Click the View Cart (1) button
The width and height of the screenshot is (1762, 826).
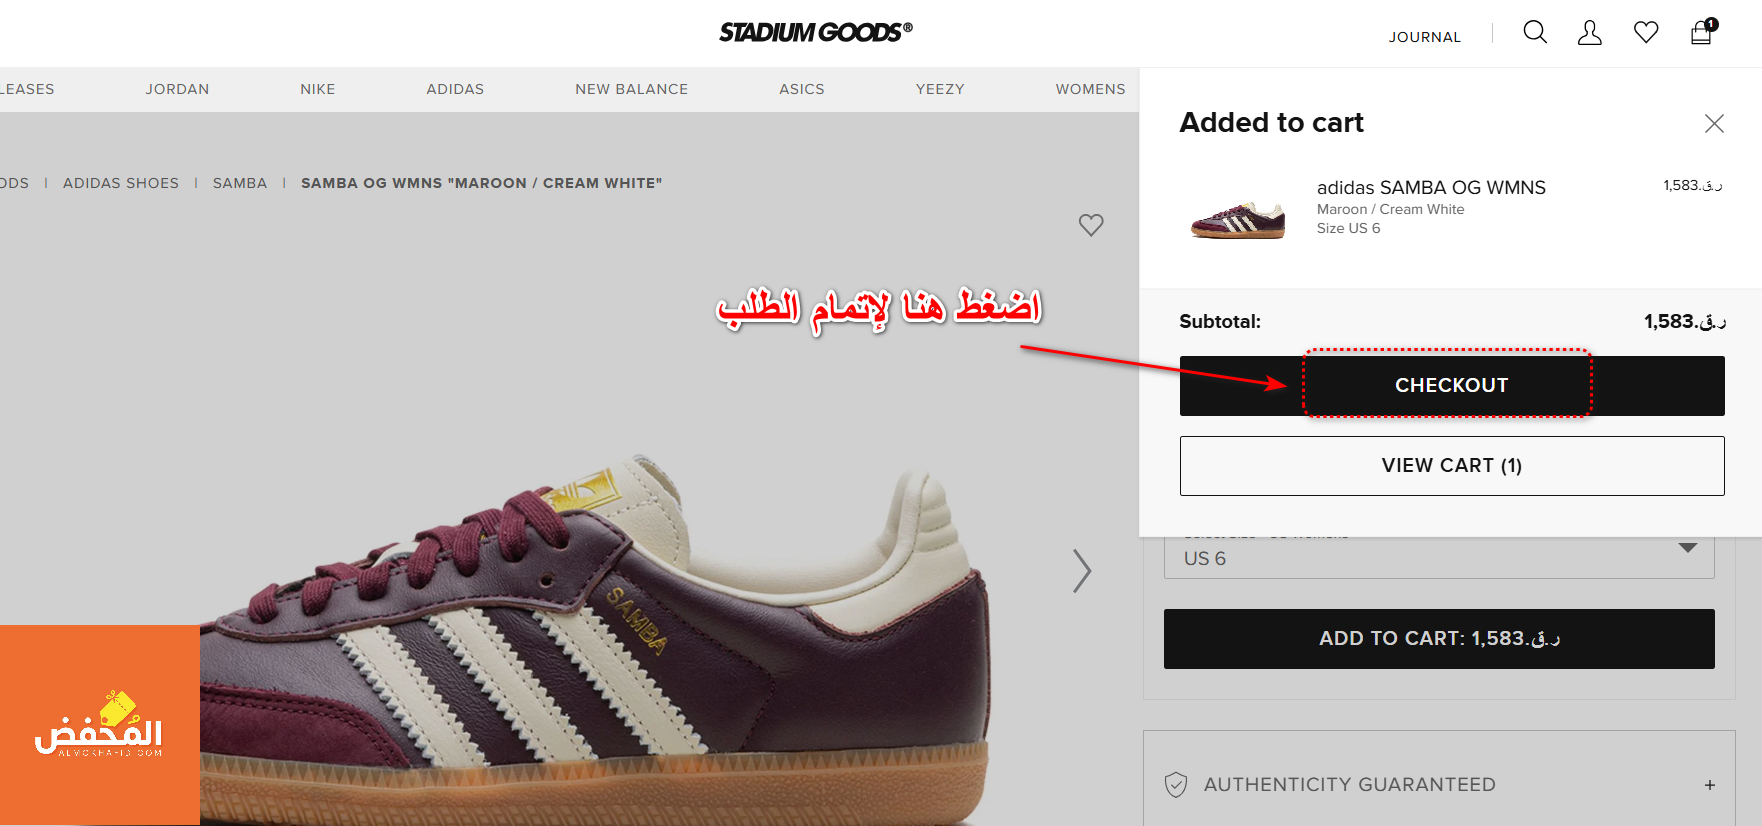(1452, 466)
